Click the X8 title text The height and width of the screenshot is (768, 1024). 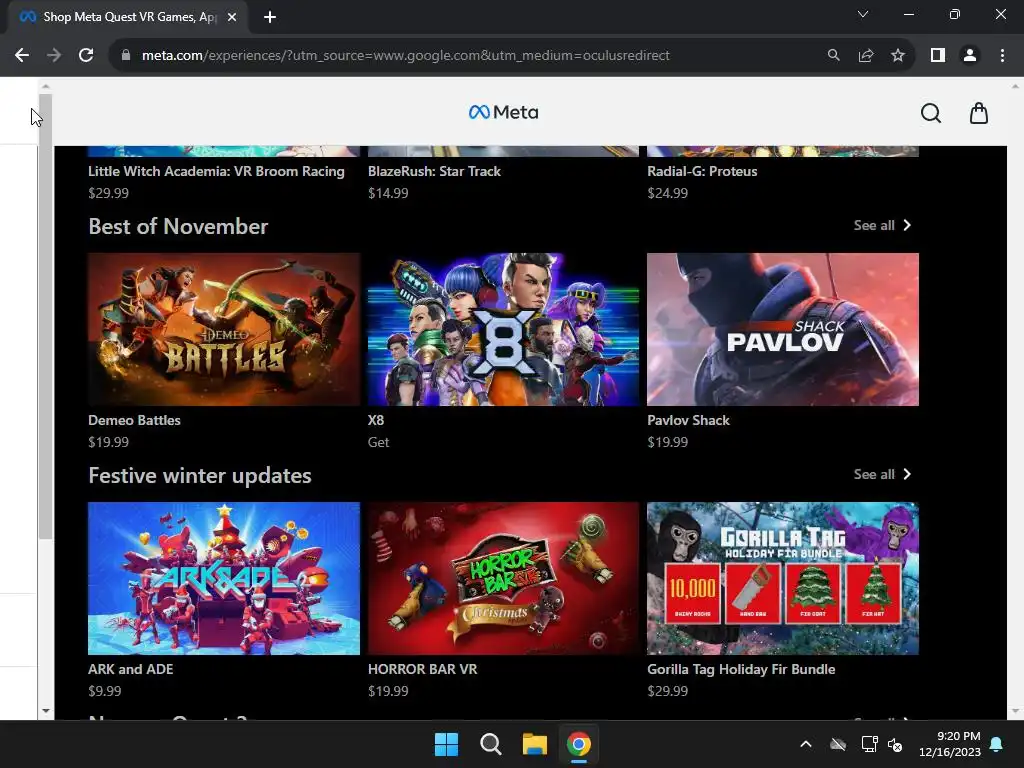tap(376, 421)
